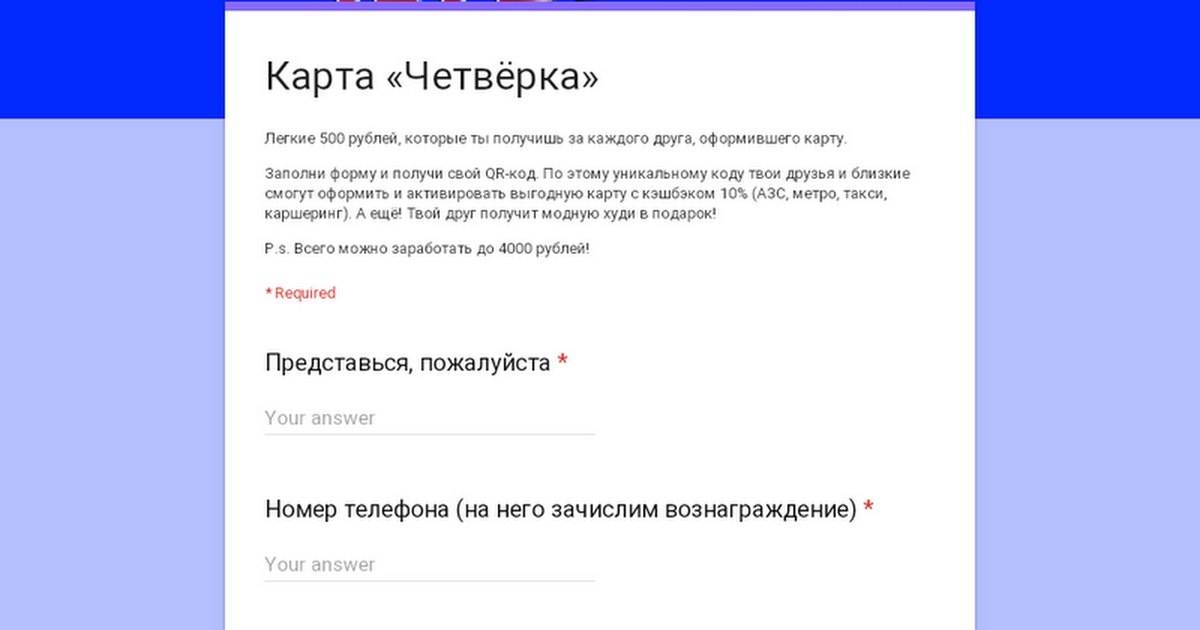Select the form title 'Карта «Четвёрка»'
Image resolution: width=1200 pixels, height=630 pixels.
pos(432,77)
